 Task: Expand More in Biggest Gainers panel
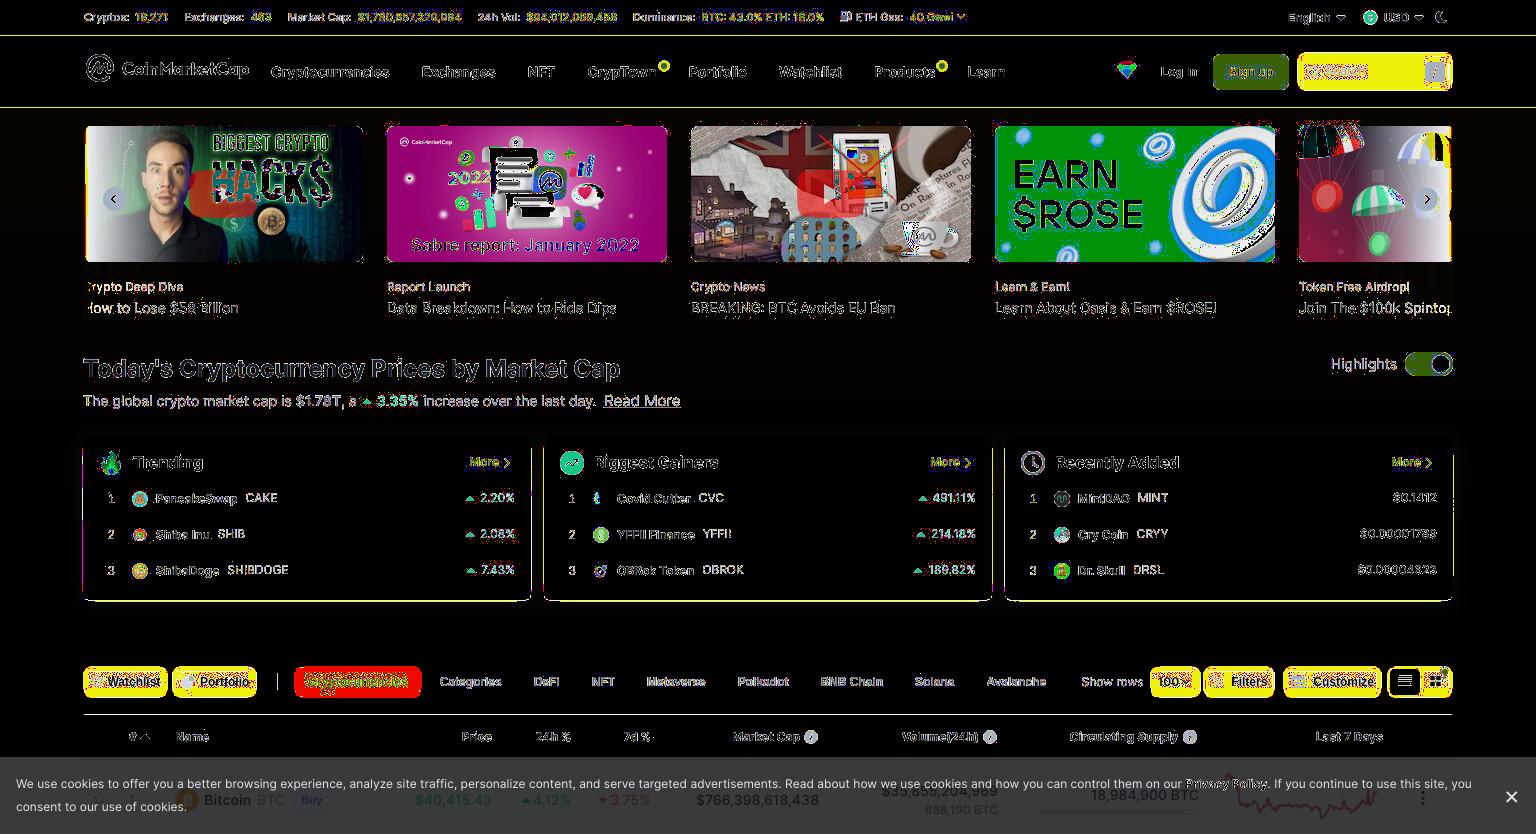[951, 462]
